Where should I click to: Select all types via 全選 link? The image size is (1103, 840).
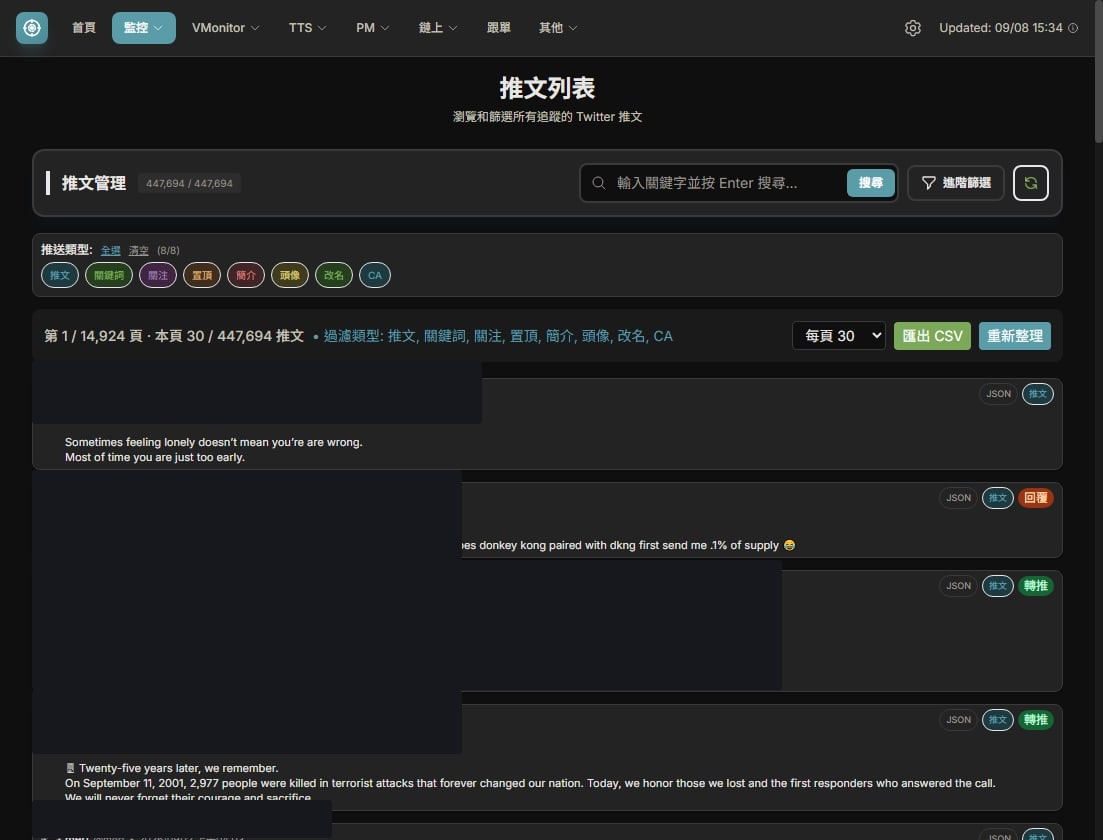point(110,250)
